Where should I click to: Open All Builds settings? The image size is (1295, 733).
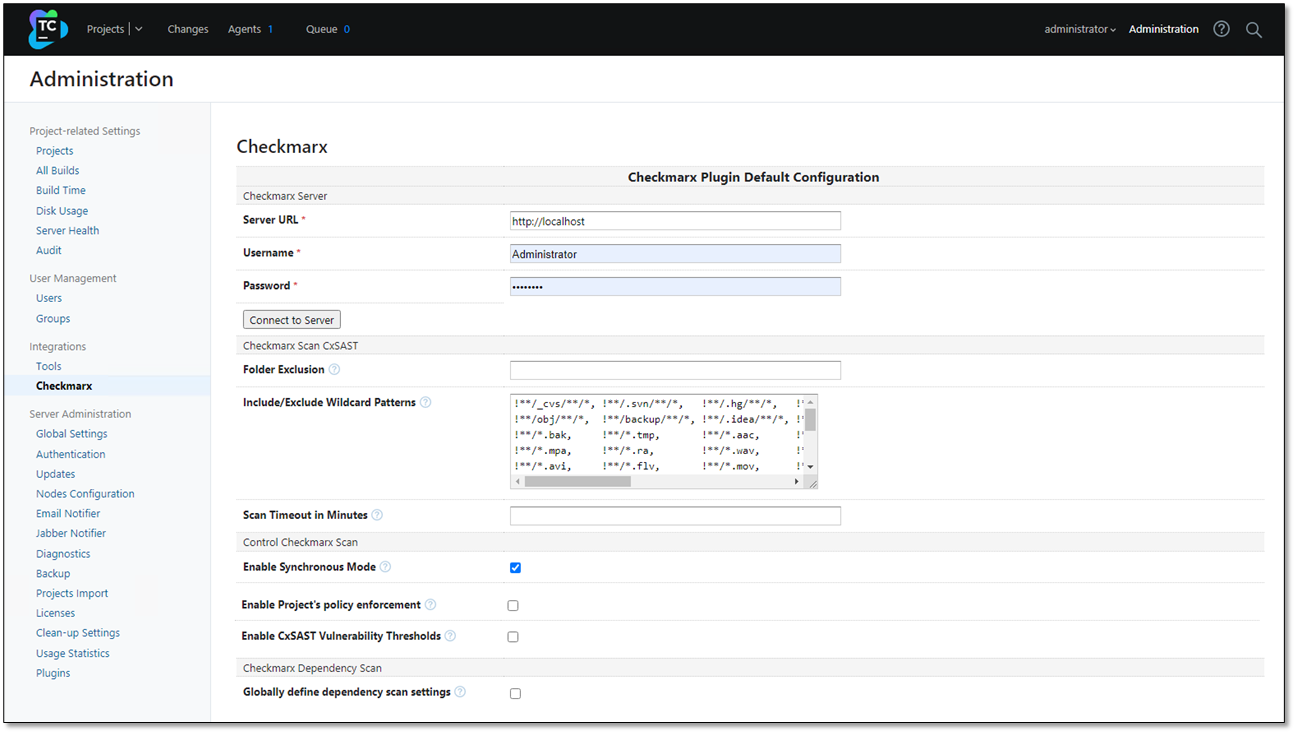tap(58, 171)
